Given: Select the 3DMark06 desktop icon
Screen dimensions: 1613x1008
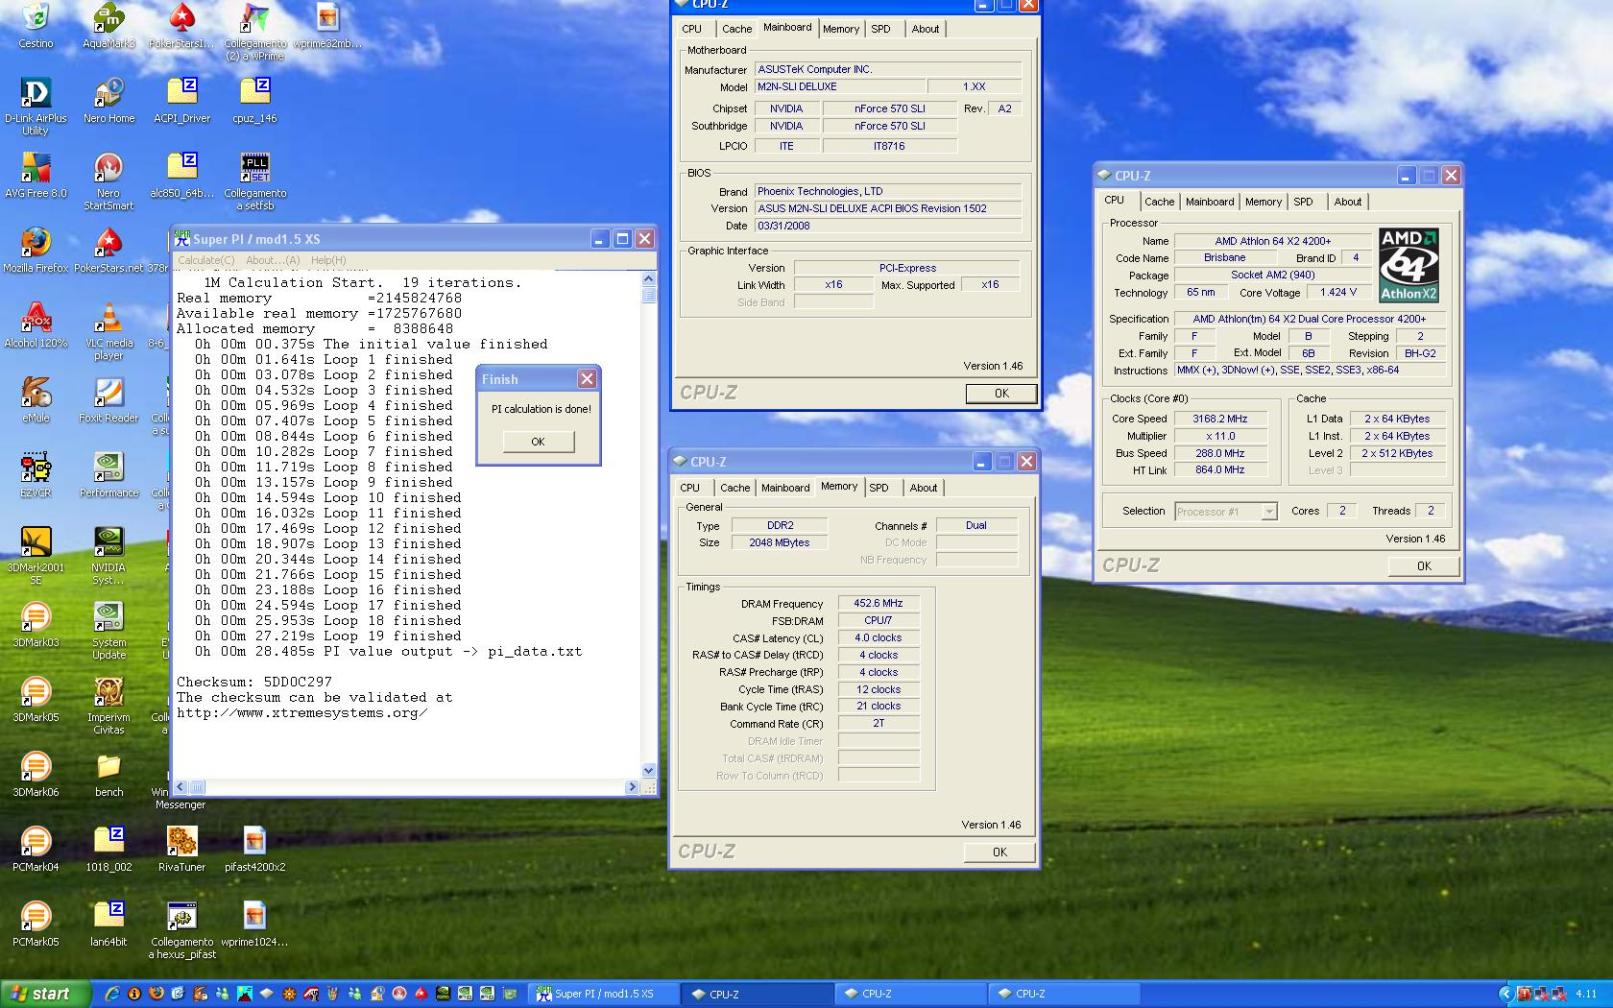Looking at the screenshot, I should click(x=35, y=774).
